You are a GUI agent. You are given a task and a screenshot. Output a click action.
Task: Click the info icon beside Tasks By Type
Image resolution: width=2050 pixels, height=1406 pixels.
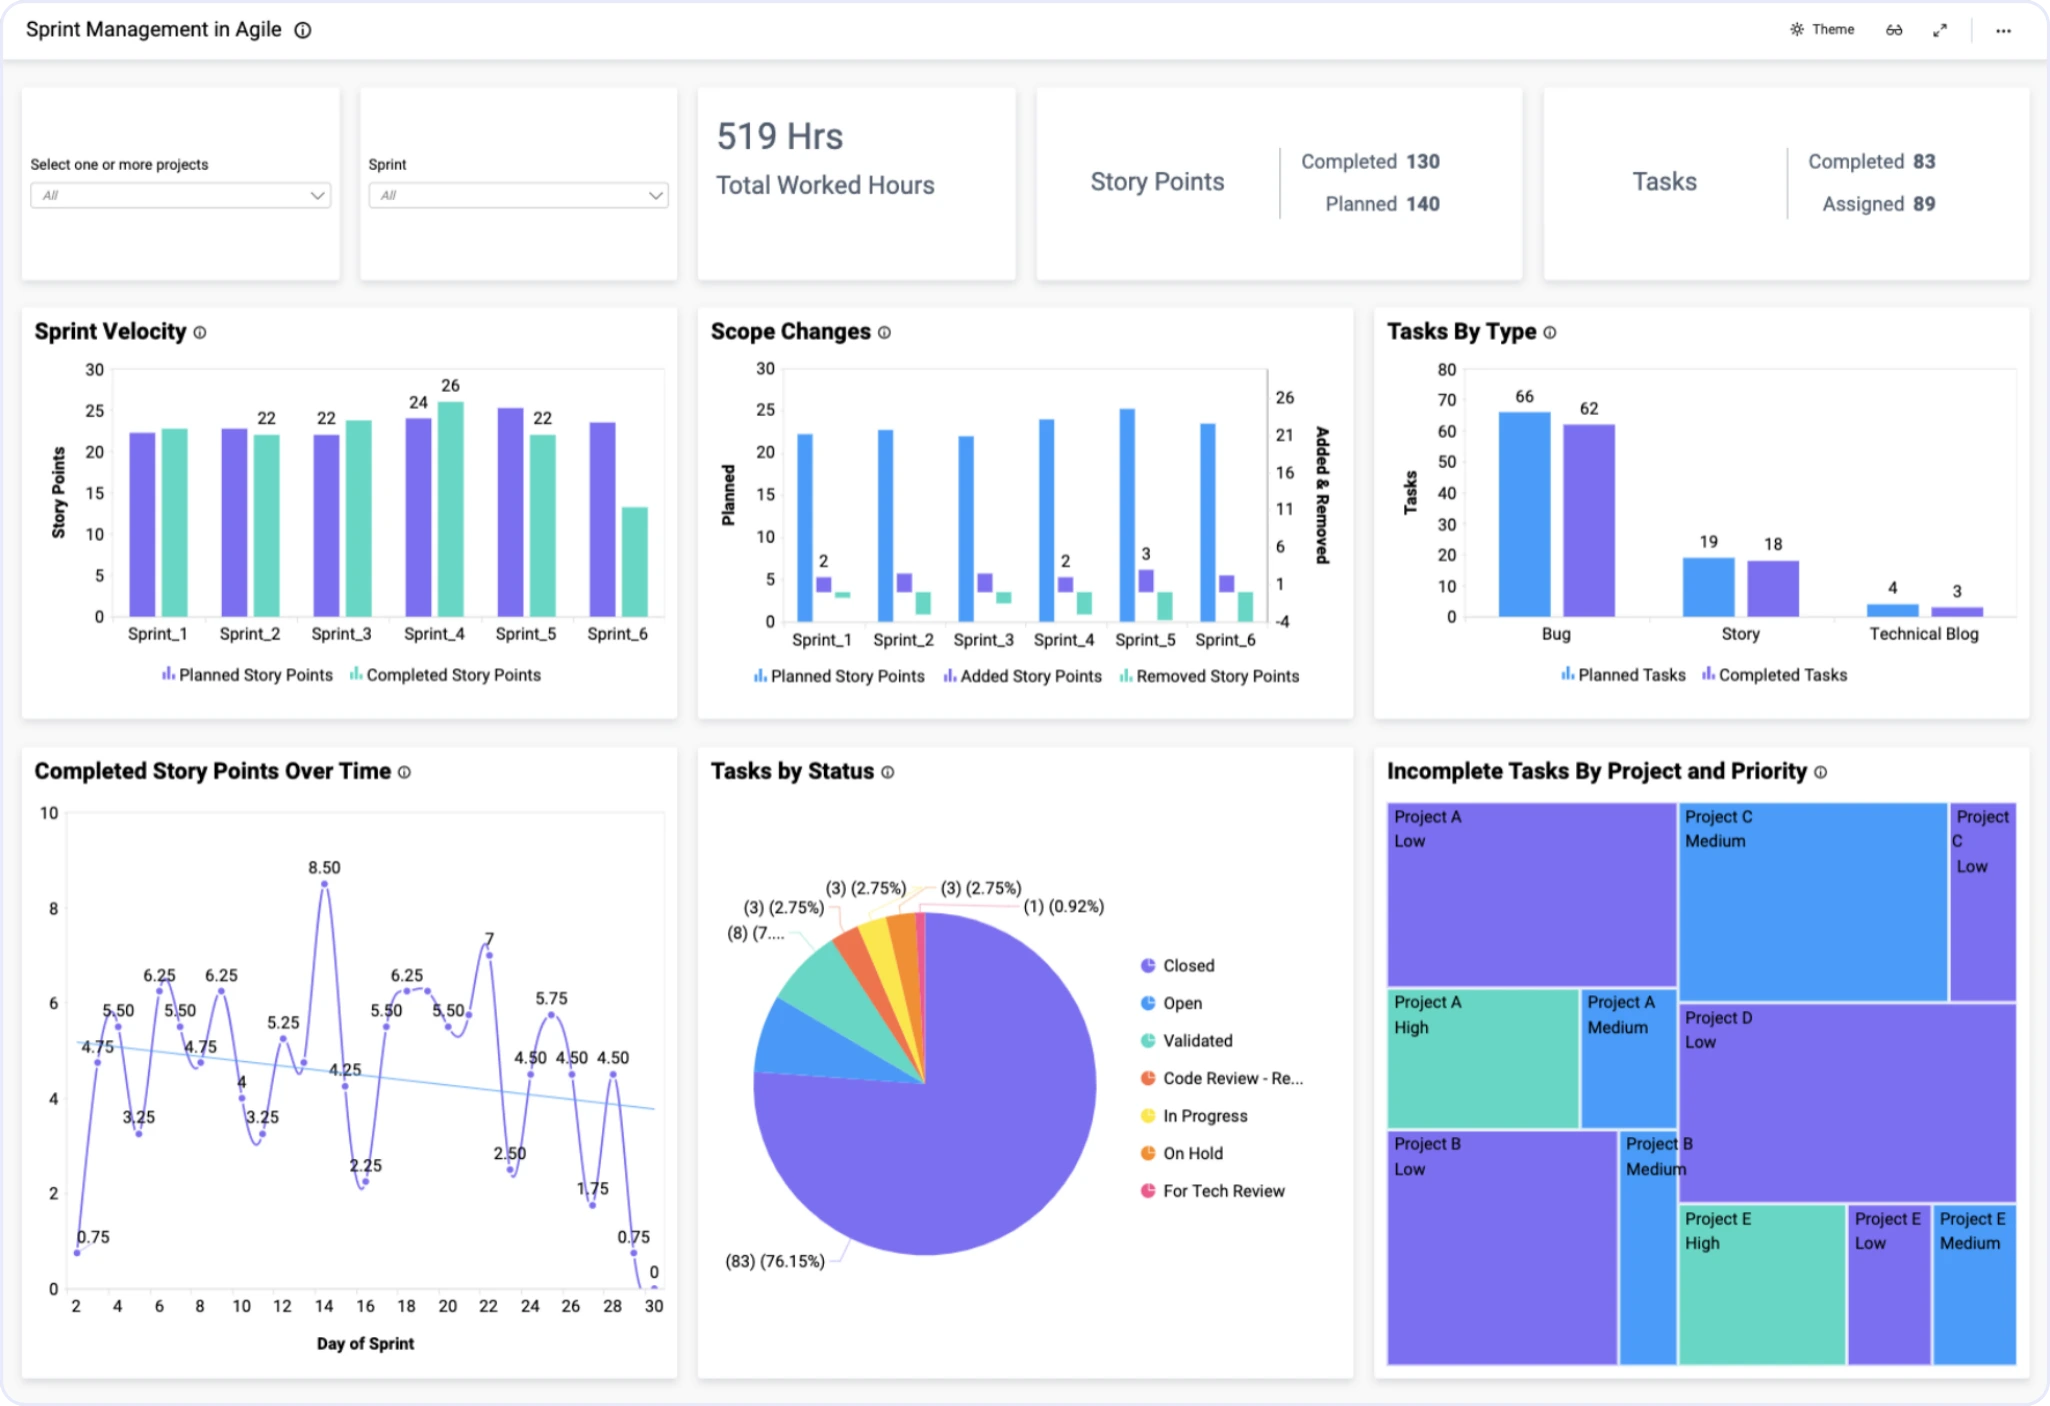click(x=1549, y=333)
